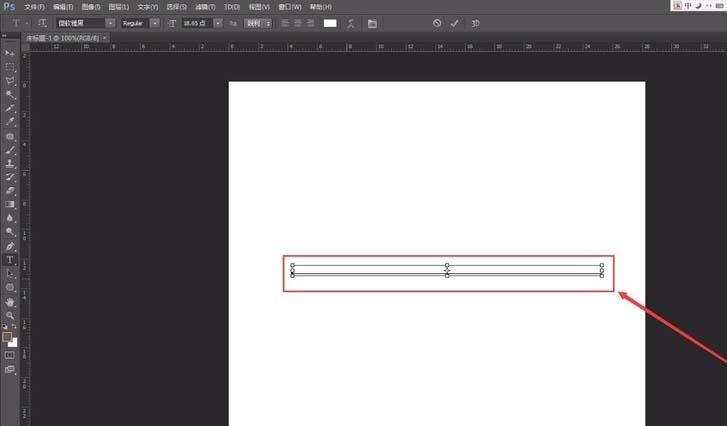Select the Hand tool
Screen dimensions: 727x426
point(10,301)
